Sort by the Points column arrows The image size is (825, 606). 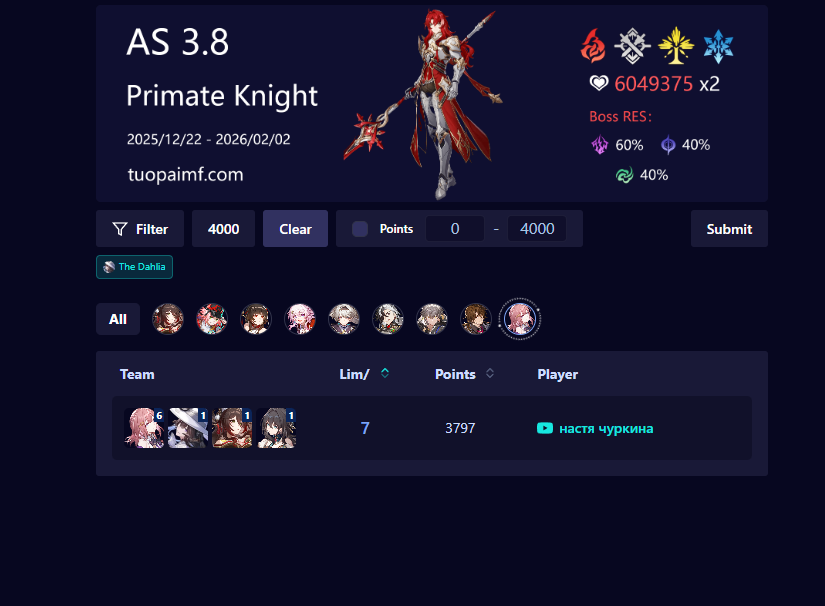pyautogui.click(x=490, y=373)
